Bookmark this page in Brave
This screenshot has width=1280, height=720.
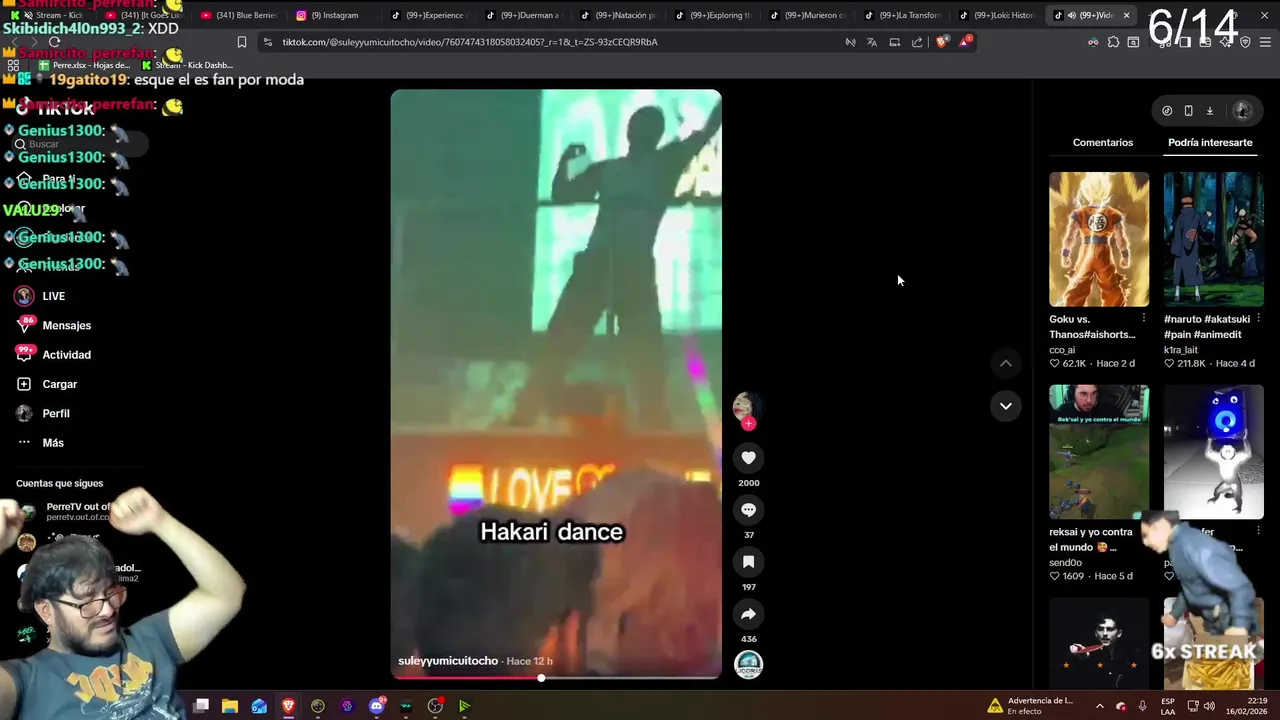pos(241,42)
